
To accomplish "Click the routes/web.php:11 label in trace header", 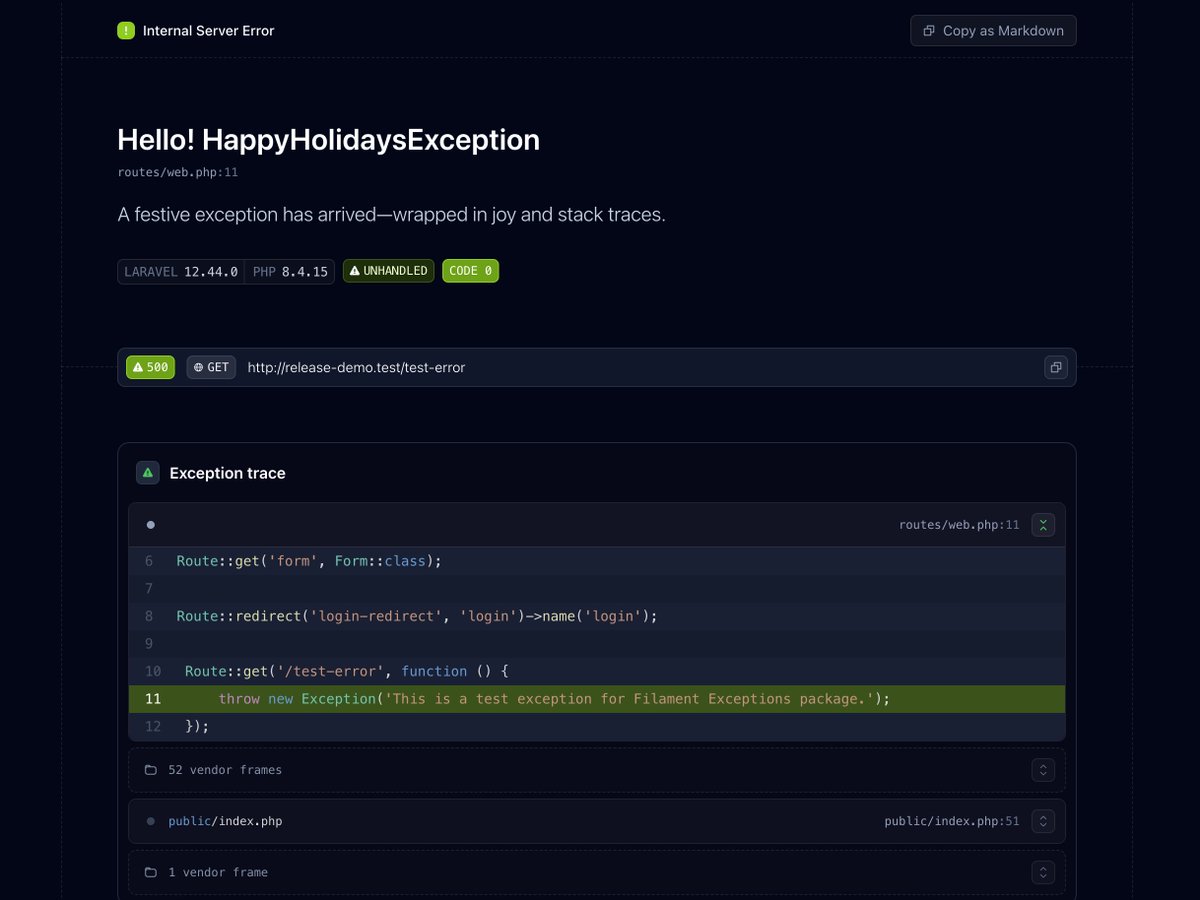I will (x=959, y=525).
